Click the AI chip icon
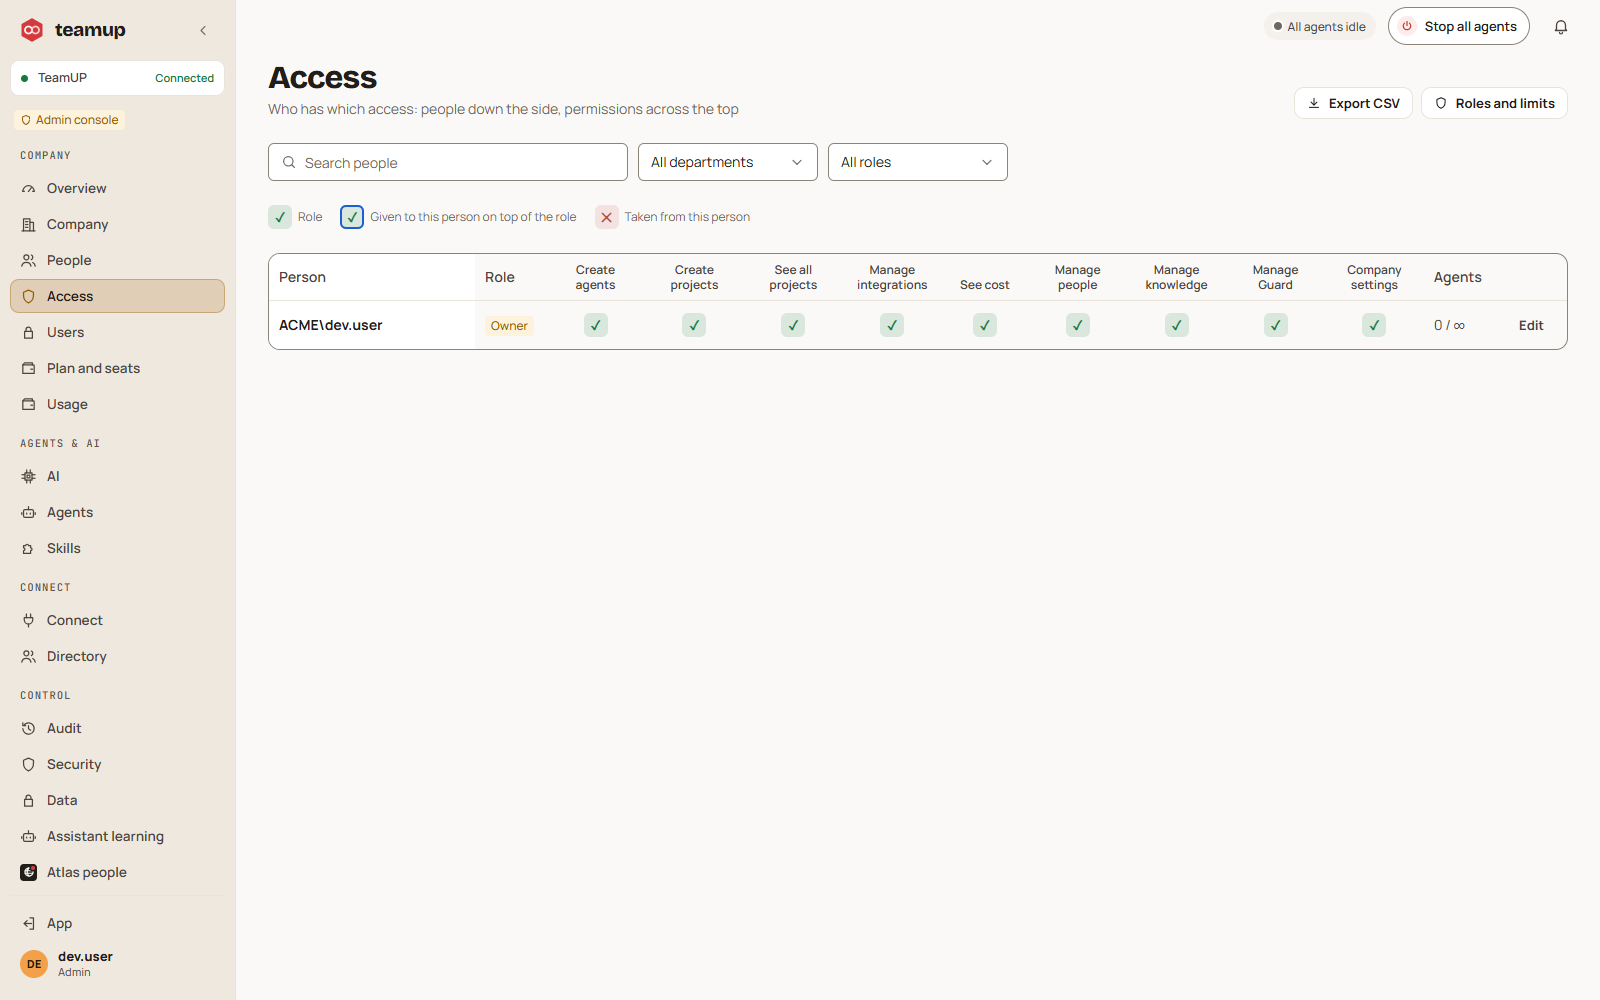Image resolution: width=1600 pixels, height=1000 pixels. [x=29, y=476]
